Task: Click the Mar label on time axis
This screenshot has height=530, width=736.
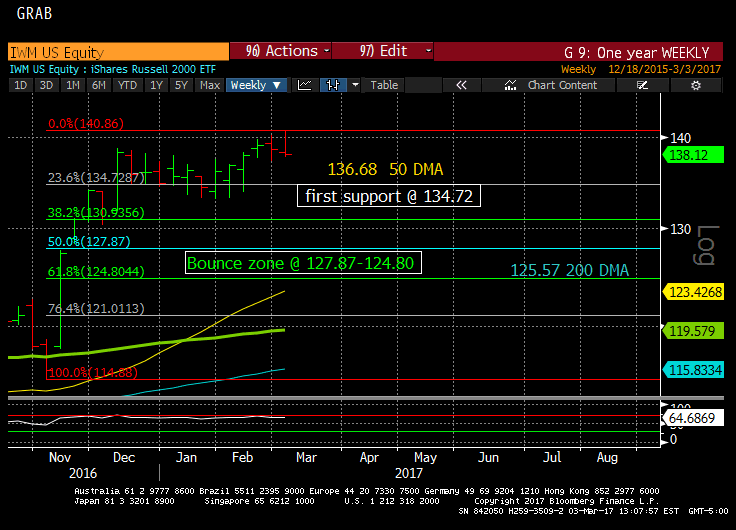Action: tap(306, 457)
